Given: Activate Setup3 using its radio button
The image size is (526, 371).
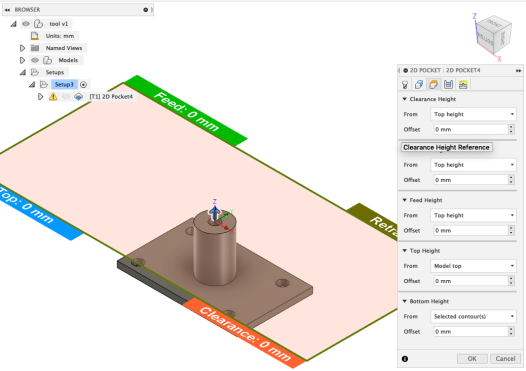Looking at the screenshot, I should pyautogui.click(x=84, y=85).
